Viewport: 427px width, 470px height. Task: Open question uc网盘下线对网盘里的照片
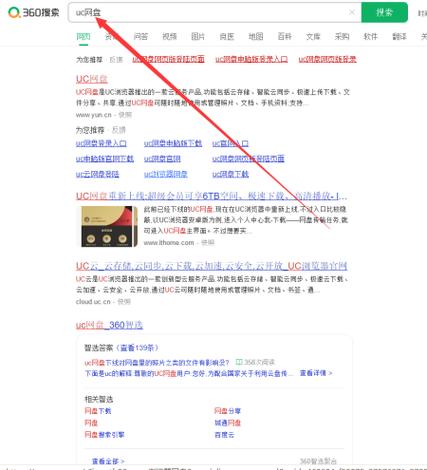(157, 362)
